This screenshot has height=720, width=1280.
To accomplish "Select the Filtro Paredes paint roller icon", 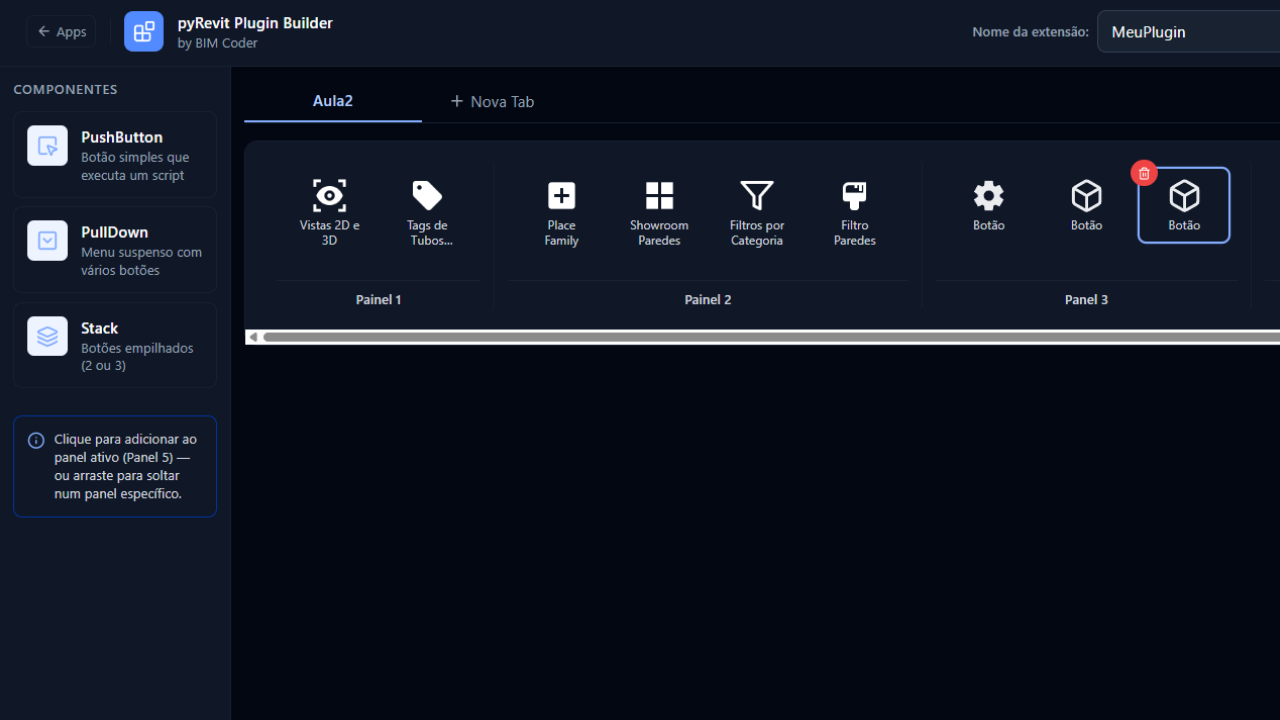I will tap(855, 195).
